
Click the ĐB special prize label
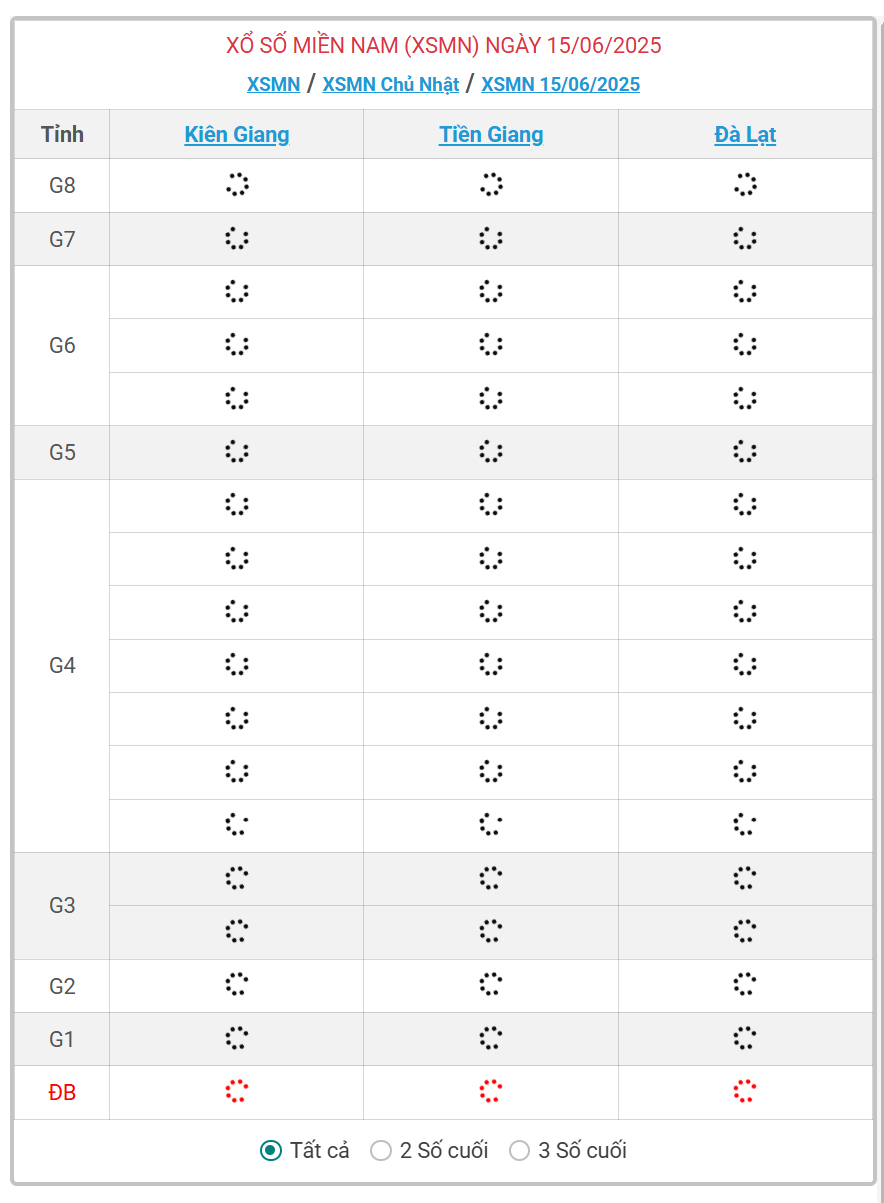[62, 1093]
